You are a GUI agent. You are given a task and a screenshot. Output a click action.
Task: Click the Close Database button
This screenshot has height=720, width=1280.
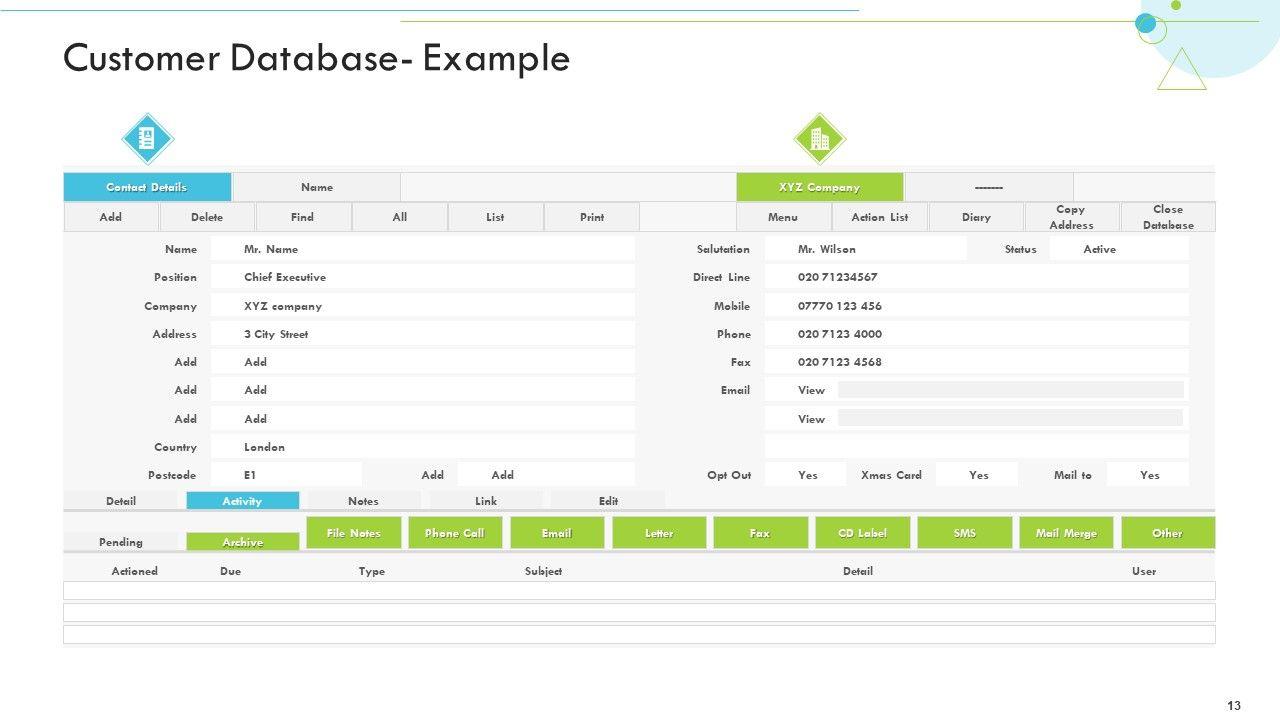coord(1167,217)
